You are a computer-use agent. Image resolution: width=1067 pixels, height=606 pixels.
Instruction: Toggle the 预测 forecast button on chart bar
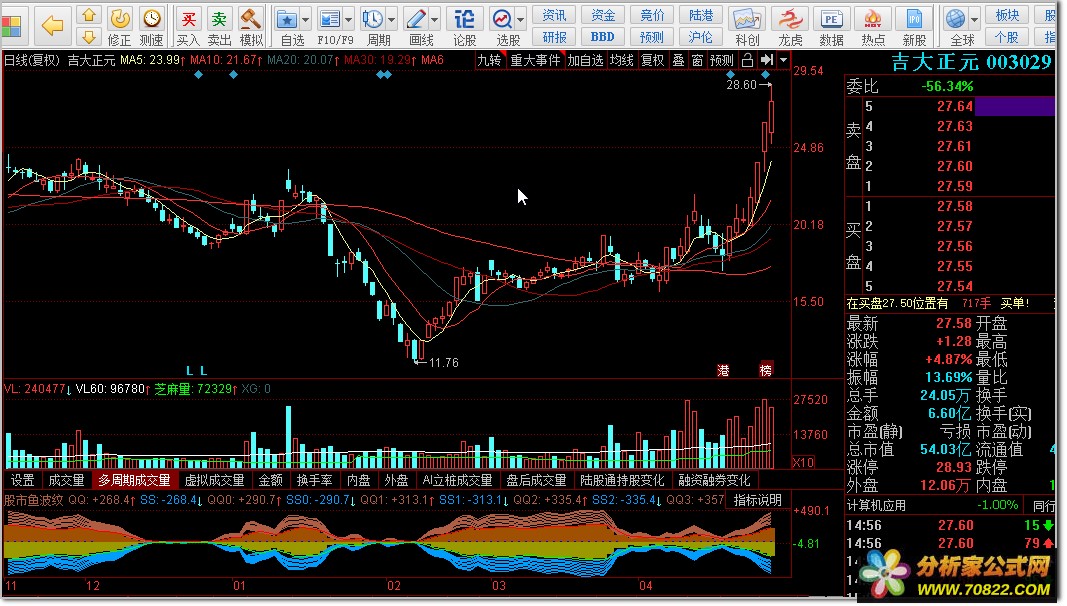point(721,61)
